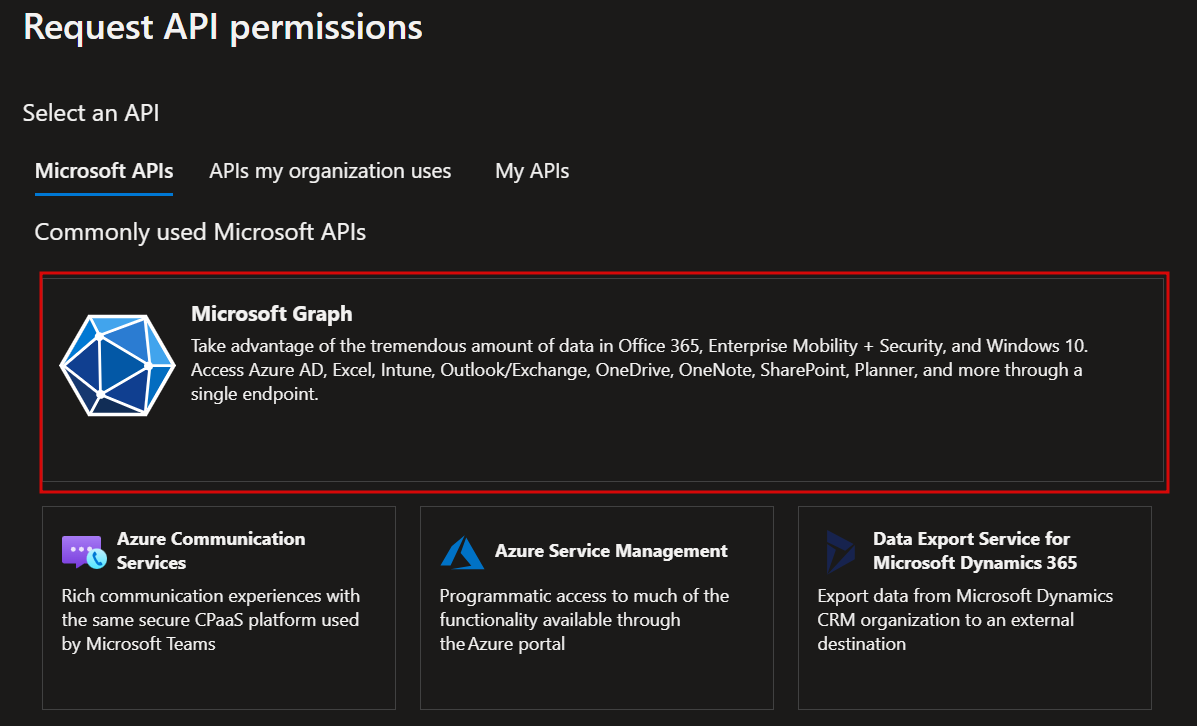Open the Microsoft Graph card title
This screenshot has height=726, width=1197.
272,314
